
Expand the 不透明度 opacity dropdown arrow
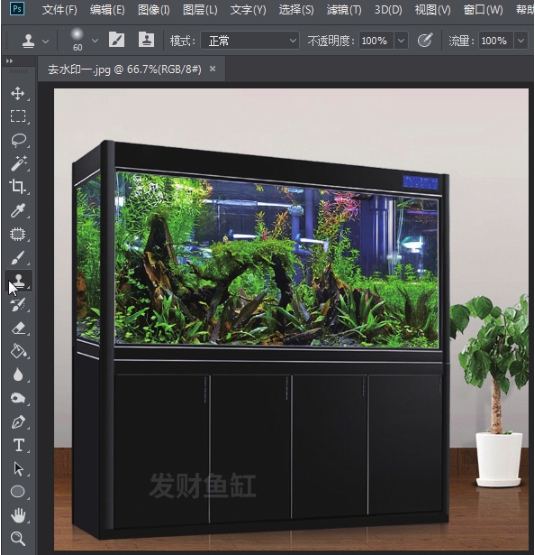point(401,41)
